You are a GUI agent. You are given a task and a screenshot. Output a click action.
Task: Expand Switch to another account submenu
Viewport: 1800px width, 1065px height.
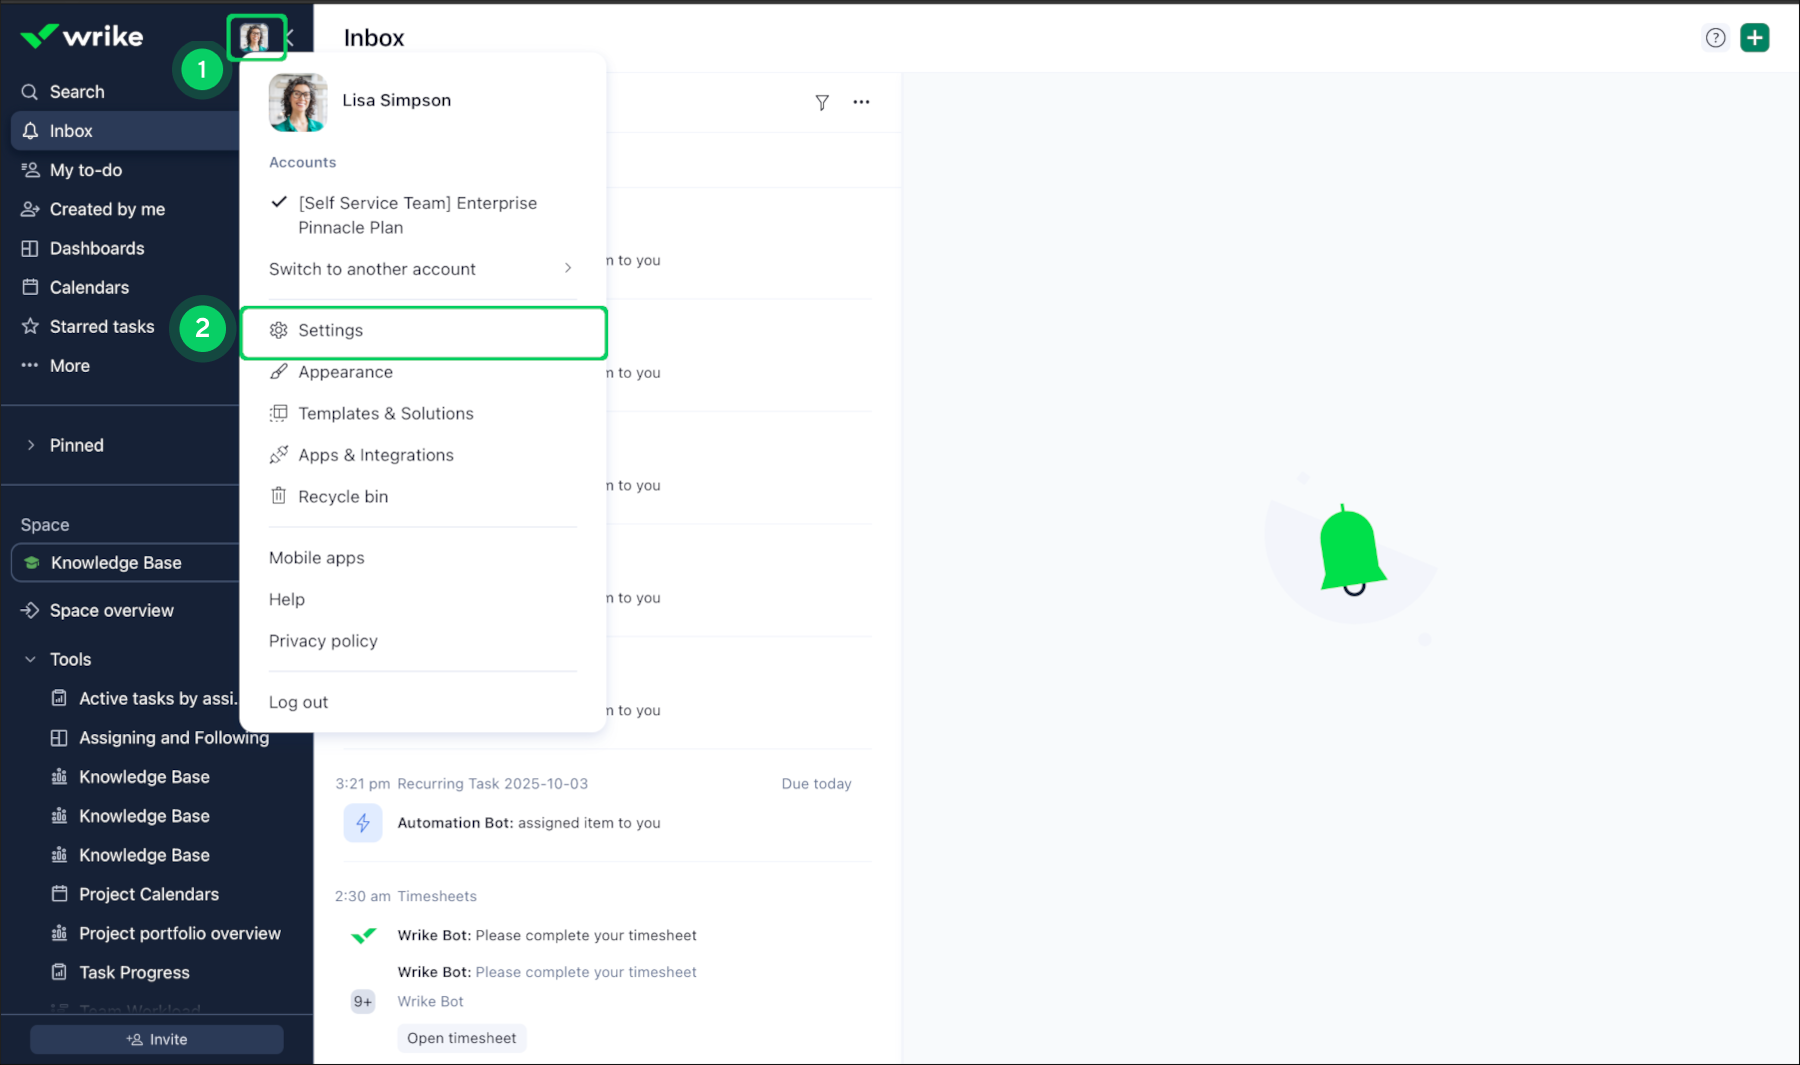point(421,269)
